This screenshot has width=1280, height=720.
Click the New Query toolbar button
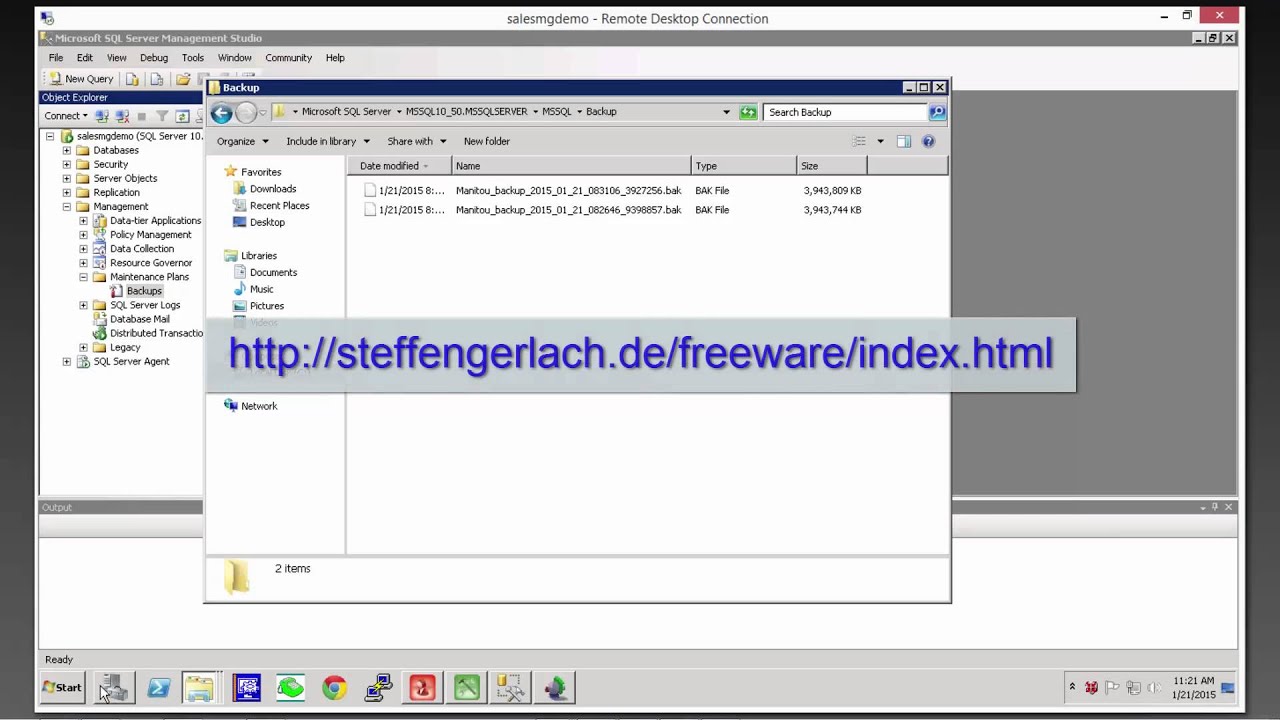[81, 79]
